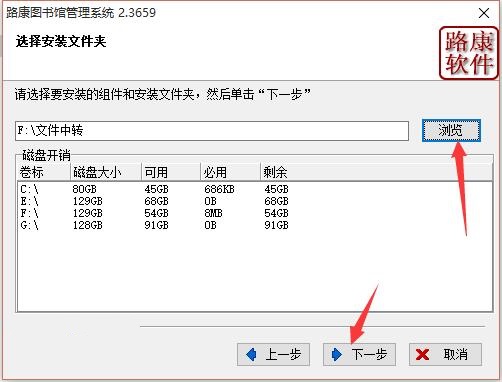
Task: Click the 路康软件 logo
Action: [469, 53]
